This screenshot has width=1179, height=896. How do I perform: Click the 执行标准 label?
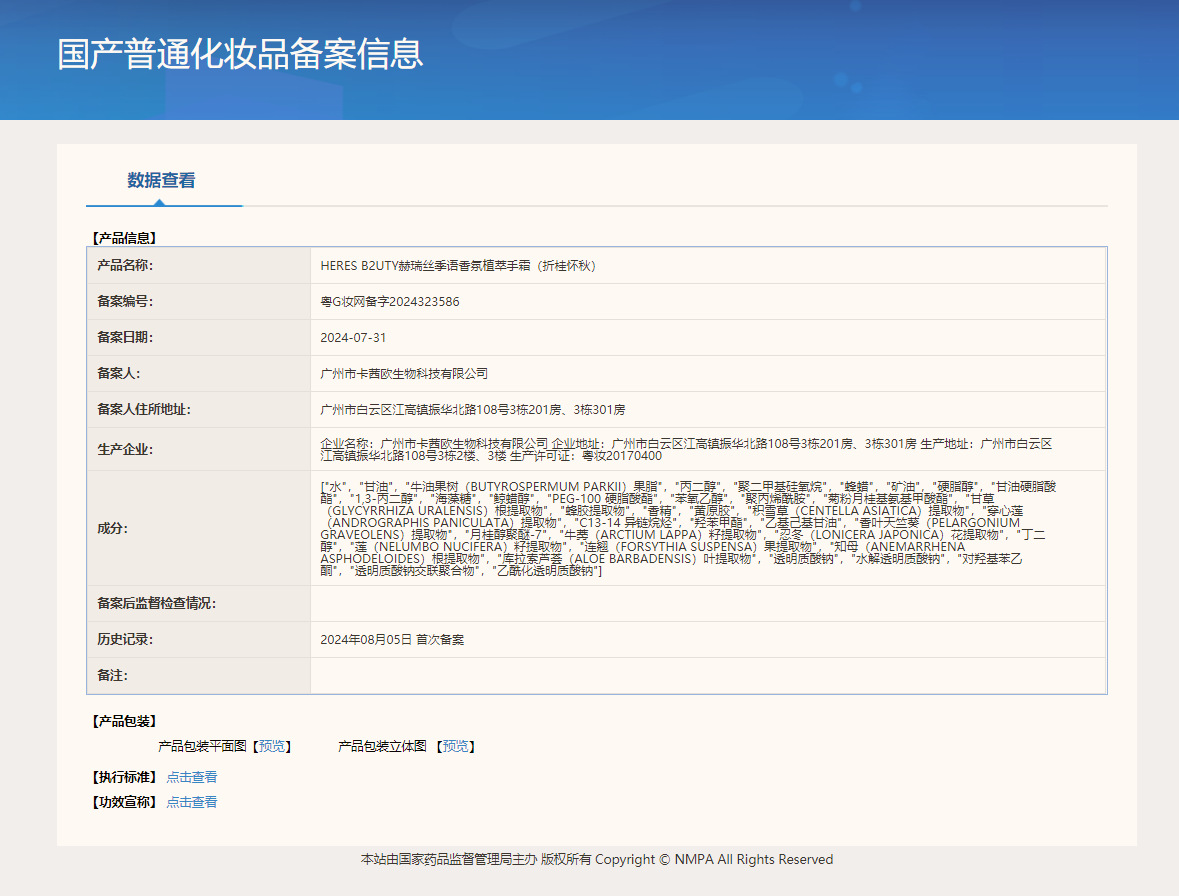pyautogui.click(x=124, y=777)
